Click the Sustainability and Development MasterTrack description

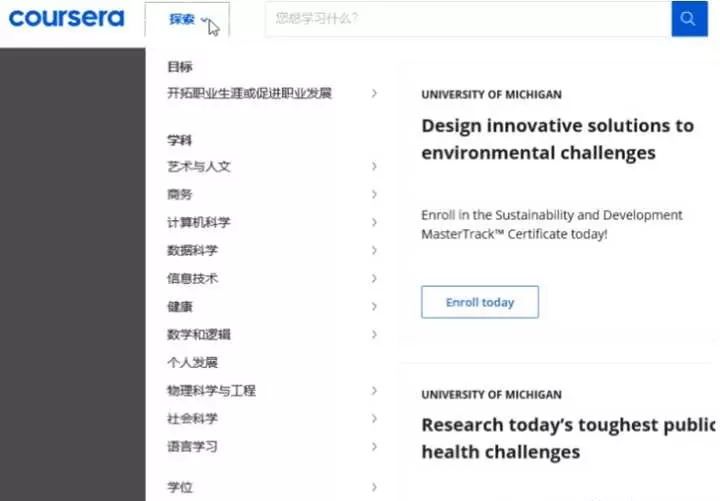click(551, 225)
